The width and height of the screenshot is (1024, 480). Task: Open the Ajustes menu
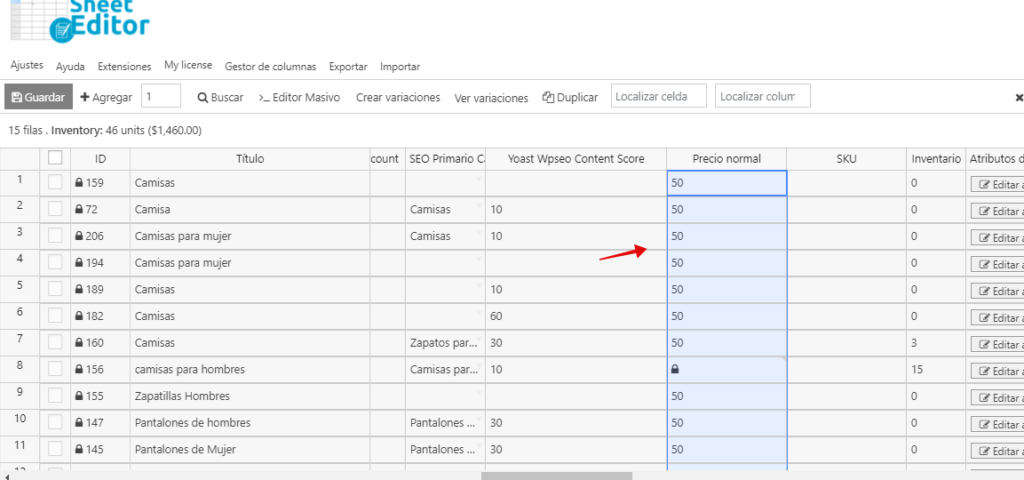tap(27, 65)
